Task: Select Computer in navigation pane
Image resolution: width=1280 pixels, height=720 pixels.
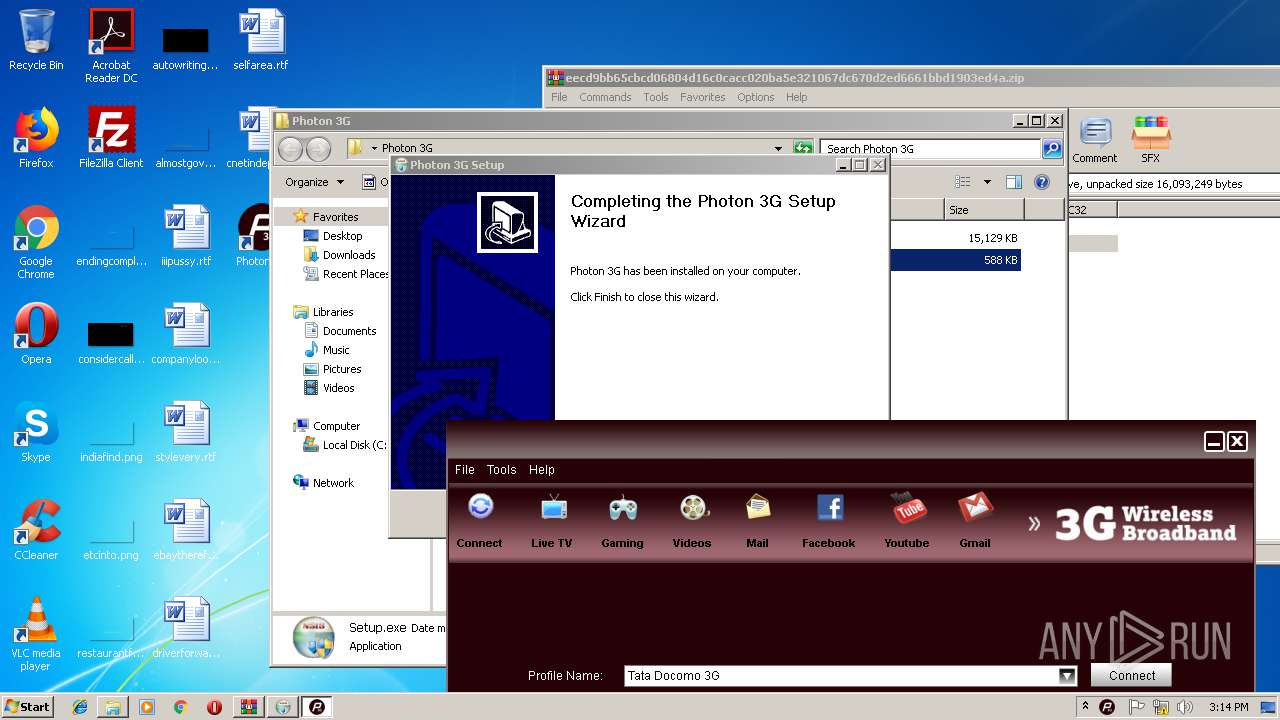Action: pyautogui.click(x=336, y=426)
